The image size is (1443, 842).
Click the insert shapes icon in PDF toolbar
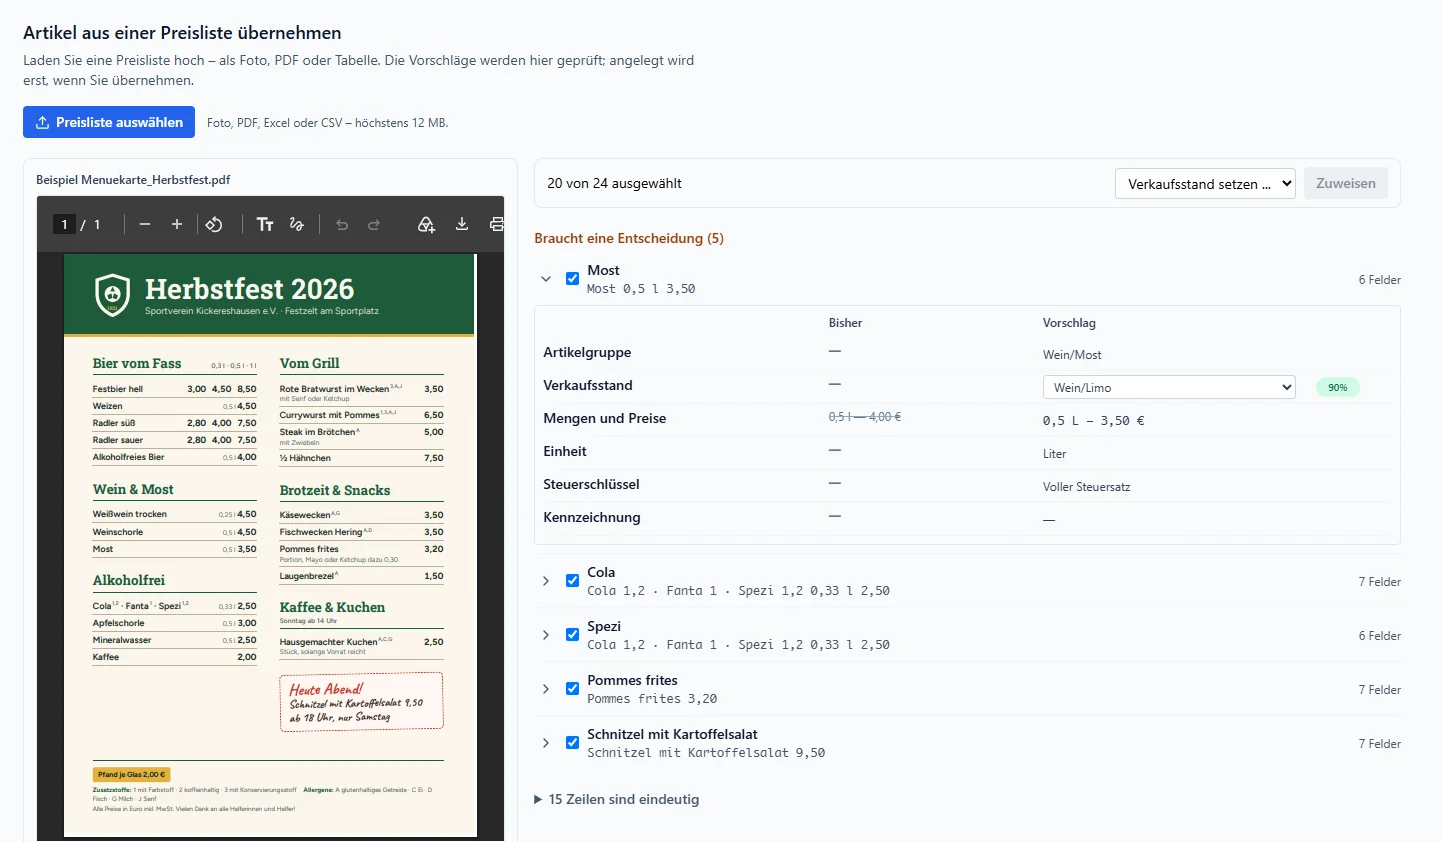pos(427,224)
